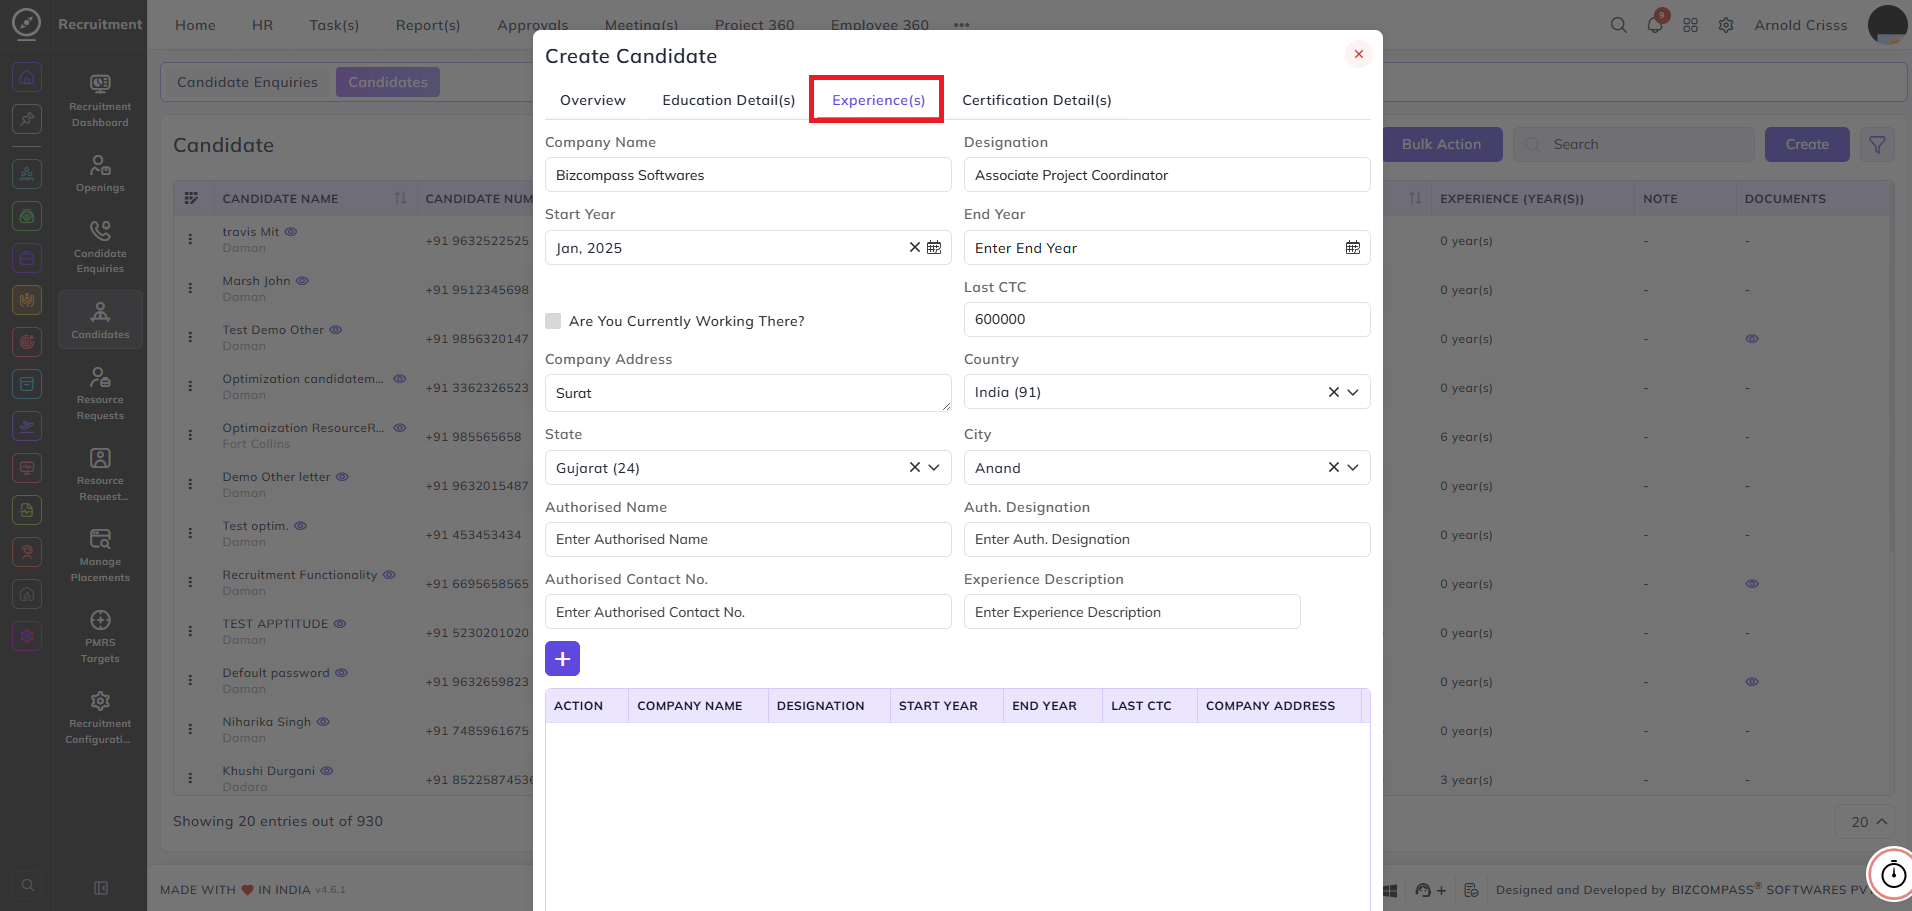Click the compass logo at top left
1912x911 pixels.
(x=27, y=23)
